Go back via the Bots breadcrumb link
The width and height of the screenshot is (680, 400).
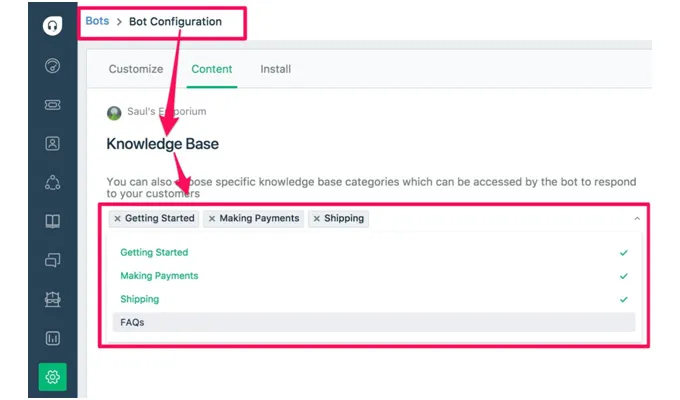tap(97, 21)
